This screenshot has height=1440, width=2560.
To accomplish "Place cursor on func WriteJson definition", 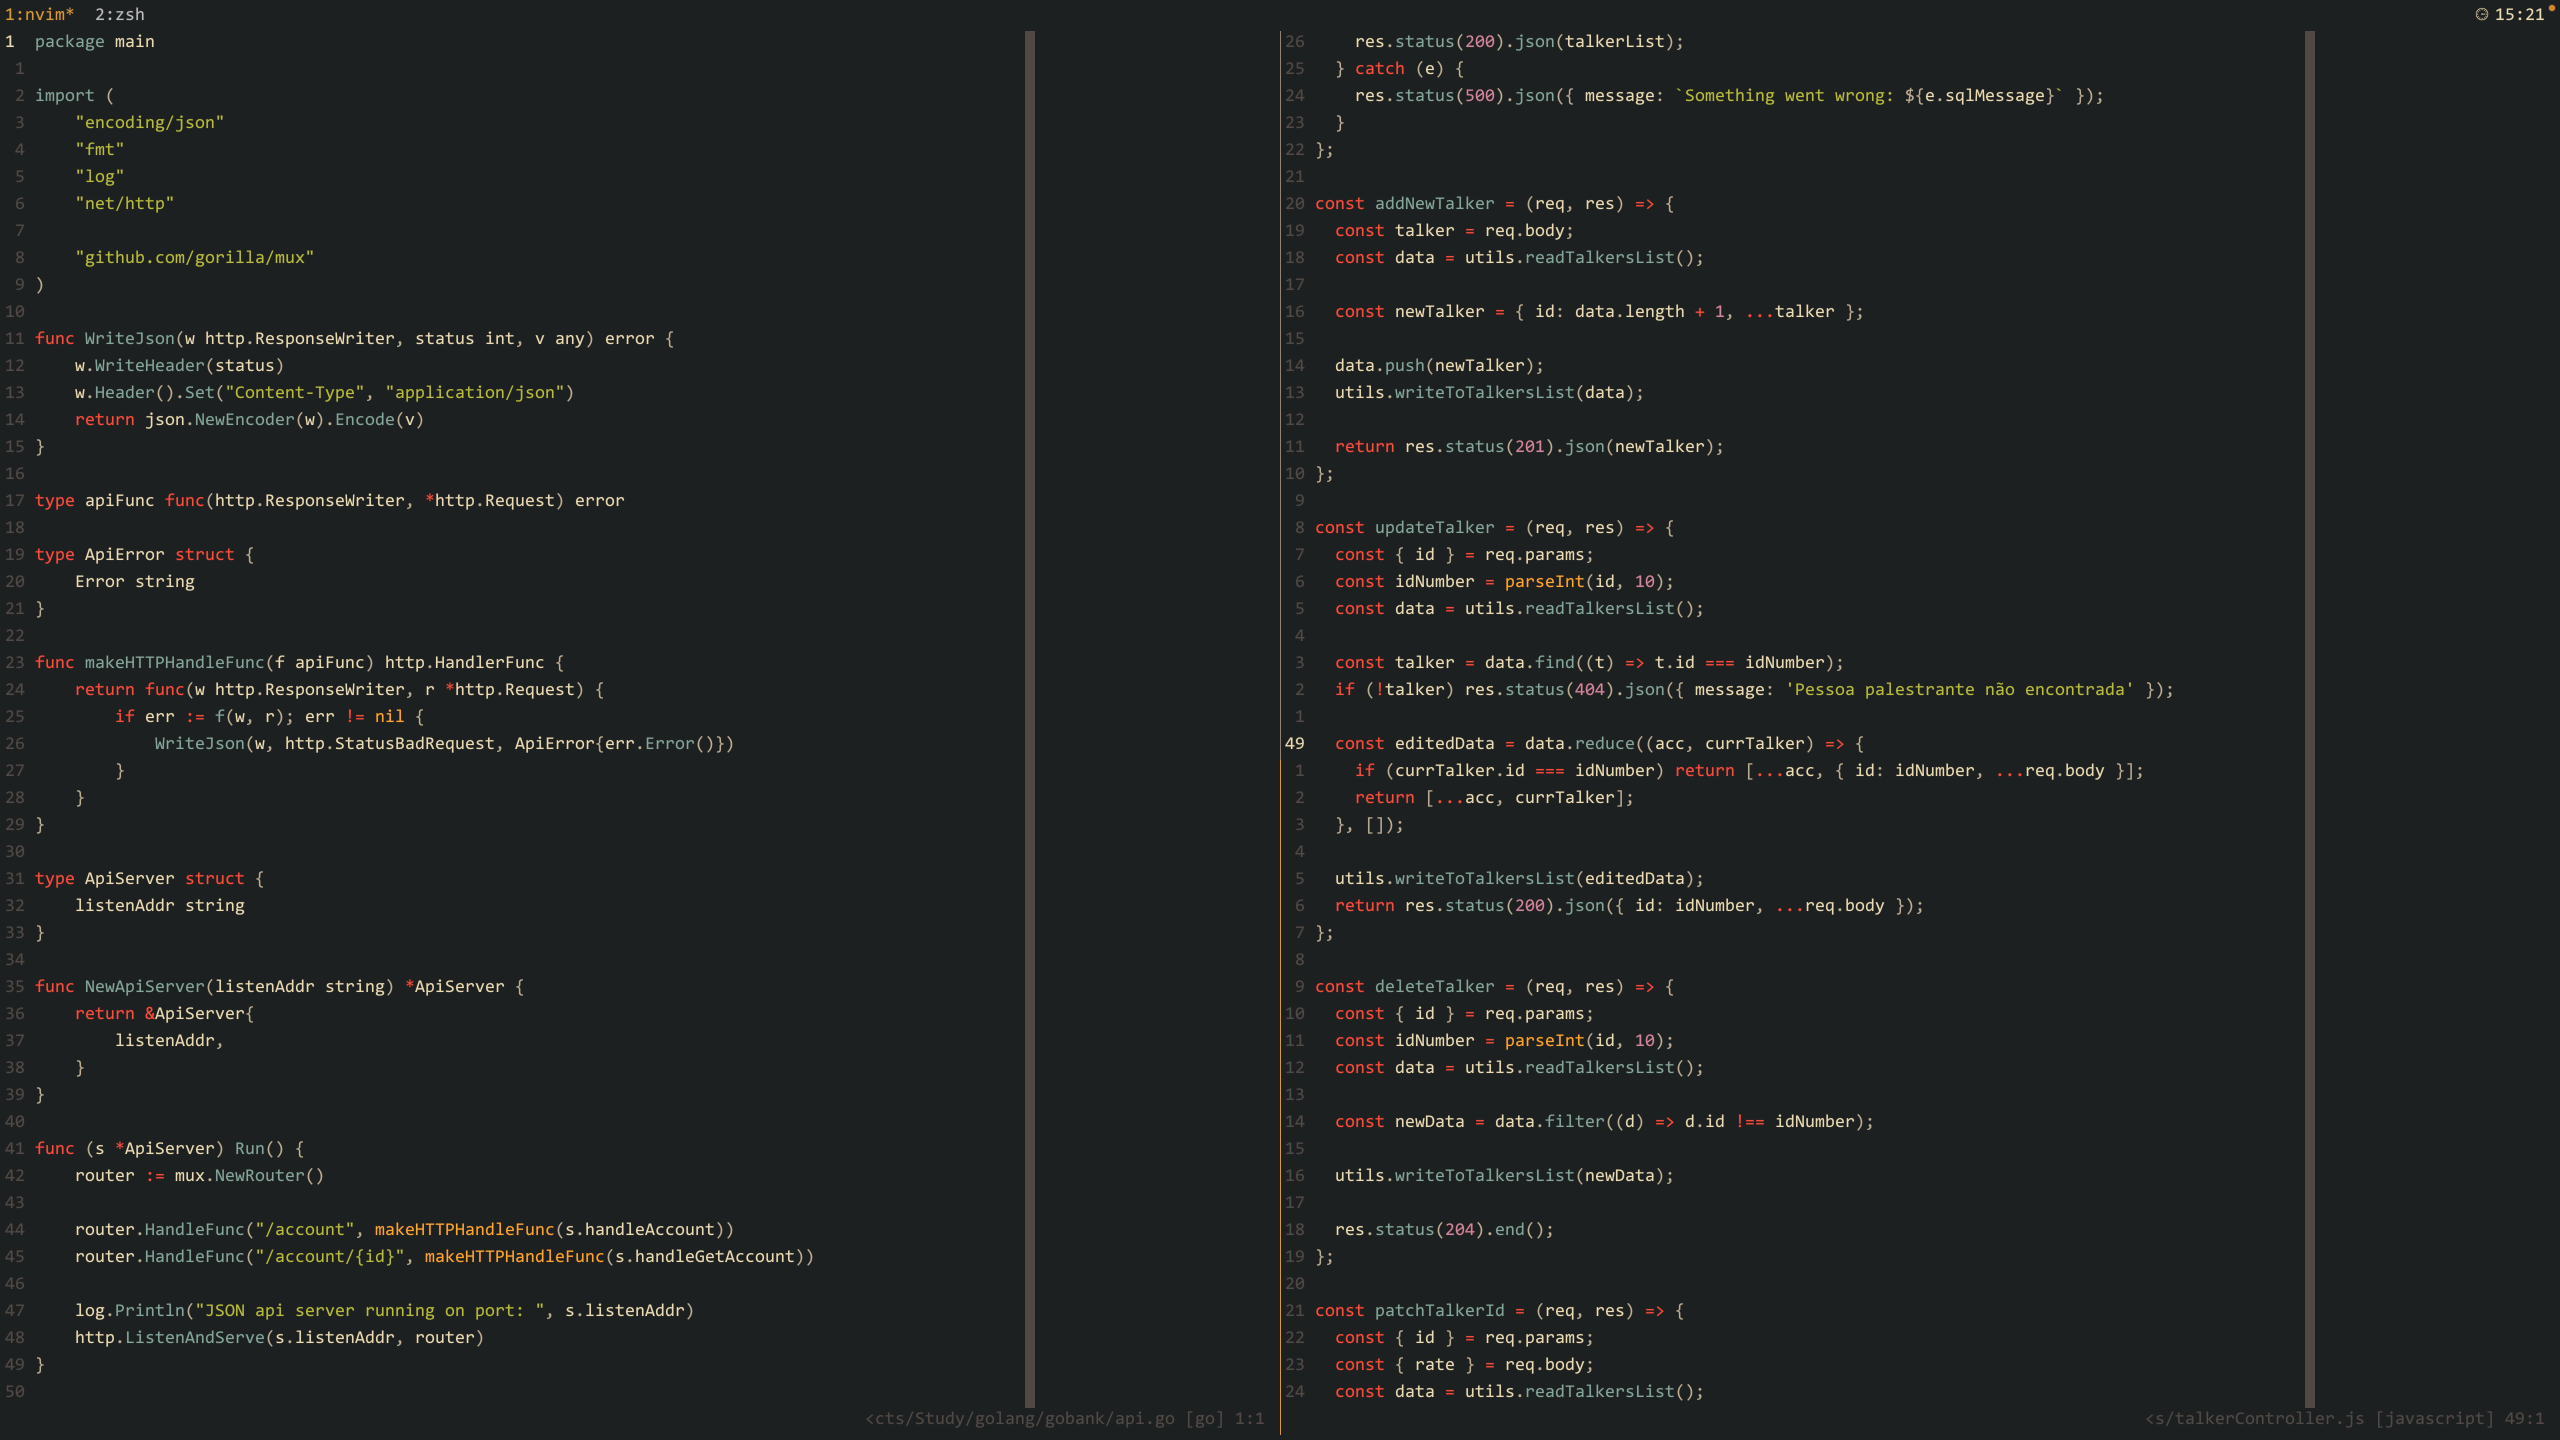I will tap(130, 338).
